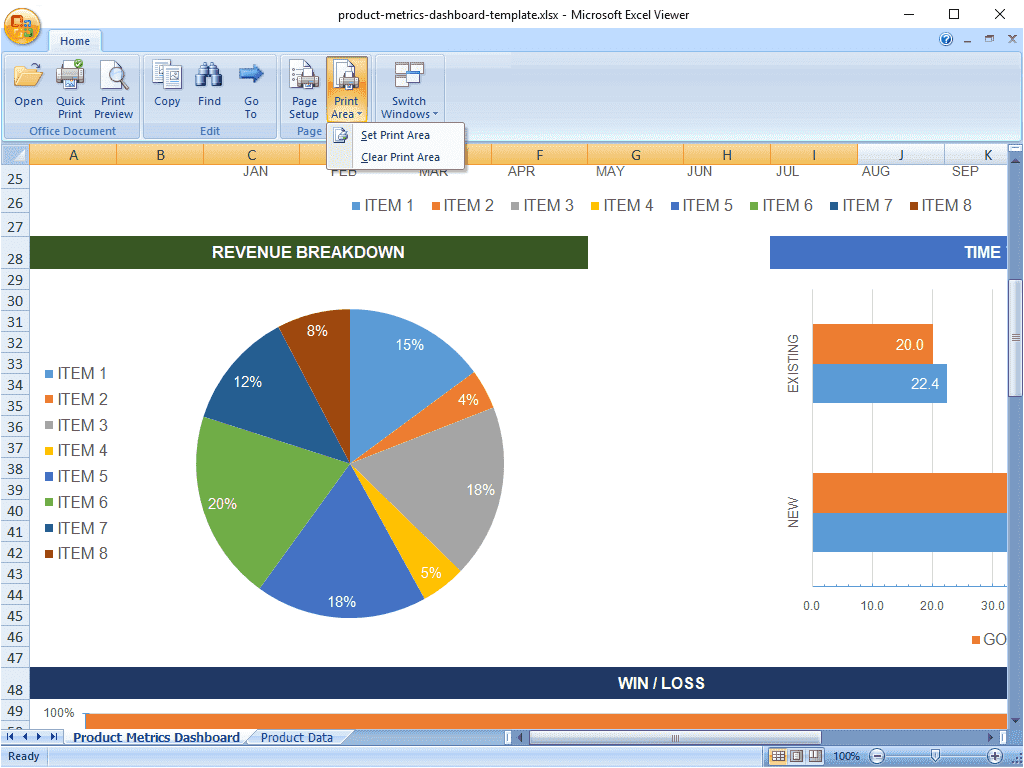Select column B header
The image size is (1024, 768).
[x=160, y=155]
